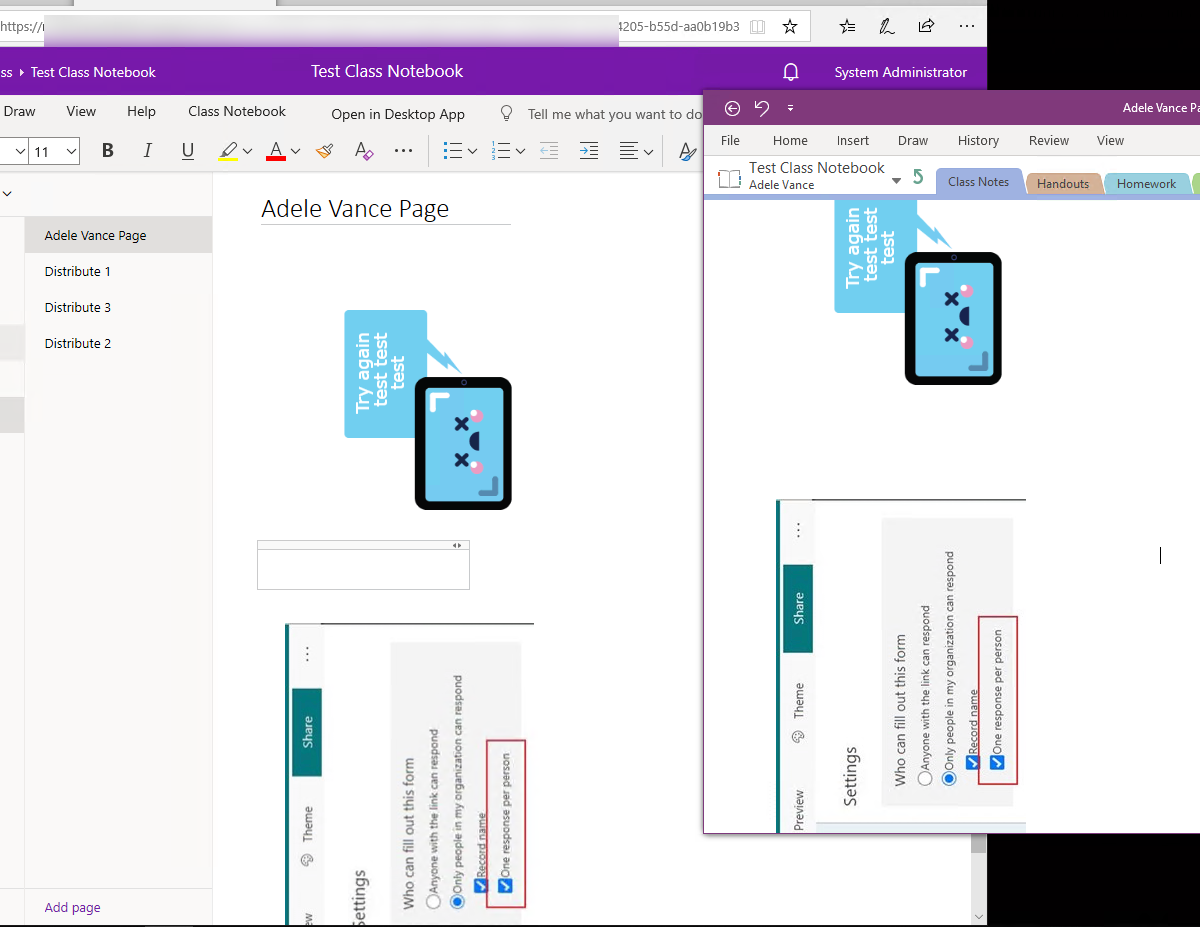Apply red font color
1200x927 pixels.
coord(277,151)
